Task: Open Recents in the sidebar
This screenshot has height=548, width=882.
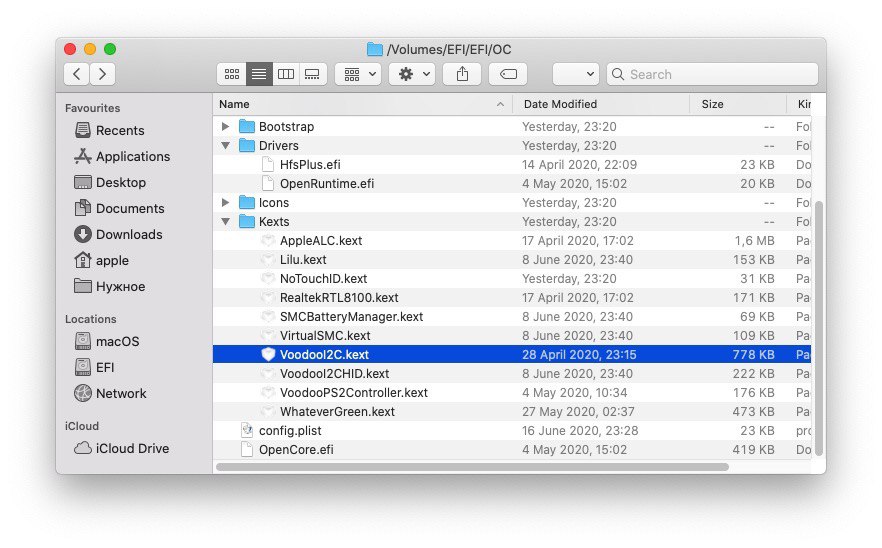Action: coord(110,131)
